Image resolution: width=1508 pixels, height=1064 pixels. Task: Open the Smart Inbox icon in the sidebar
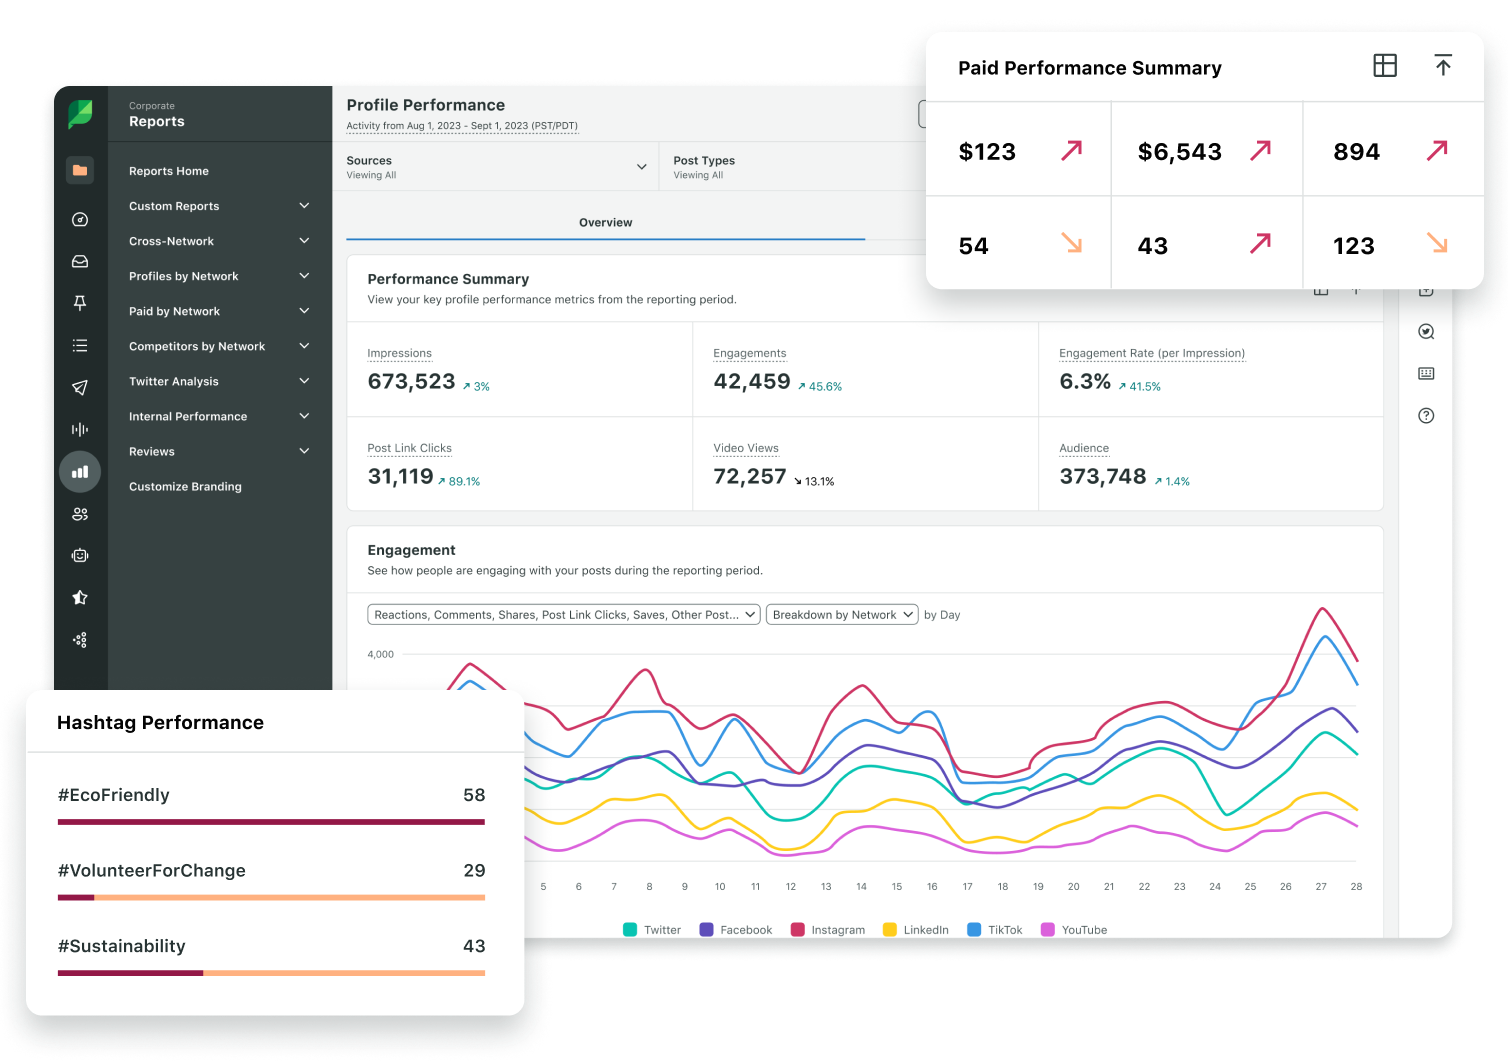[x=80, y=261]
